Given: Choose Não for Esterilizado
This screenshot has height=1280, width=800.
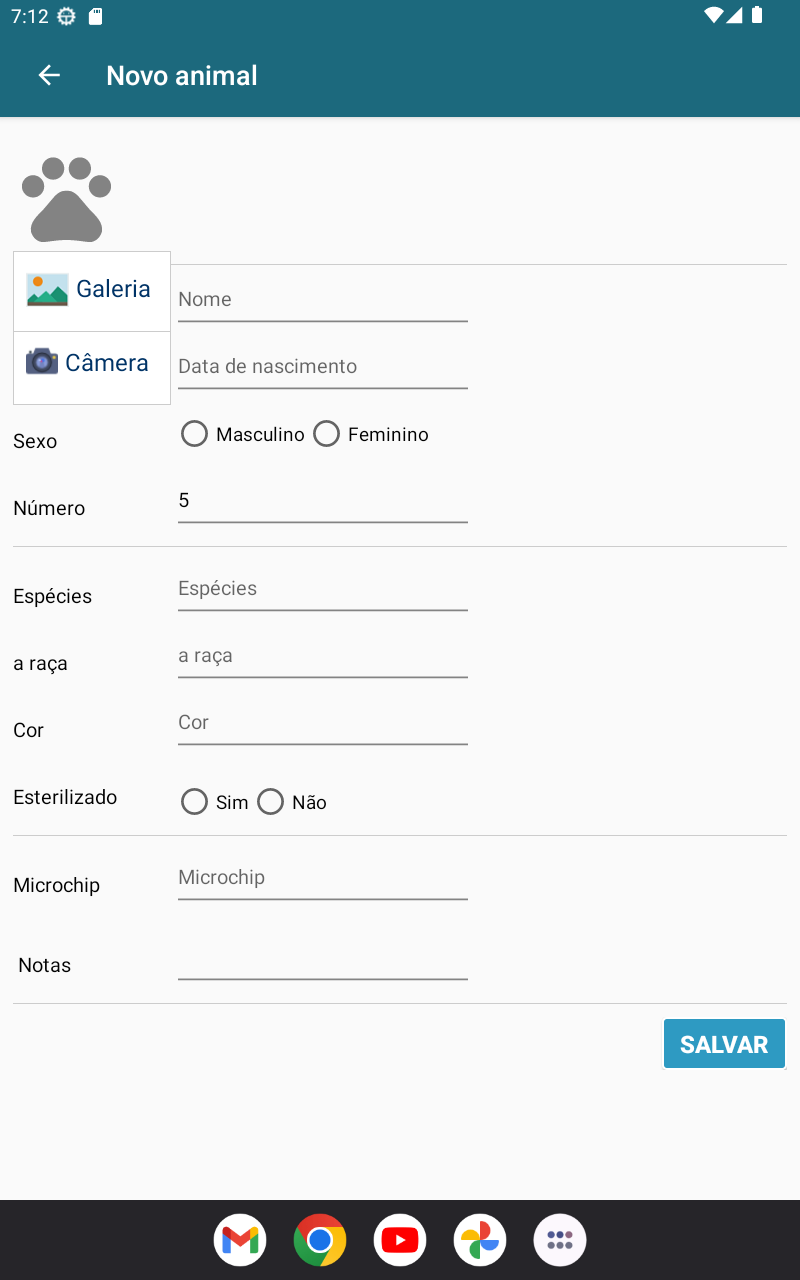Looking at the screenshot, I should click(271, 802).
